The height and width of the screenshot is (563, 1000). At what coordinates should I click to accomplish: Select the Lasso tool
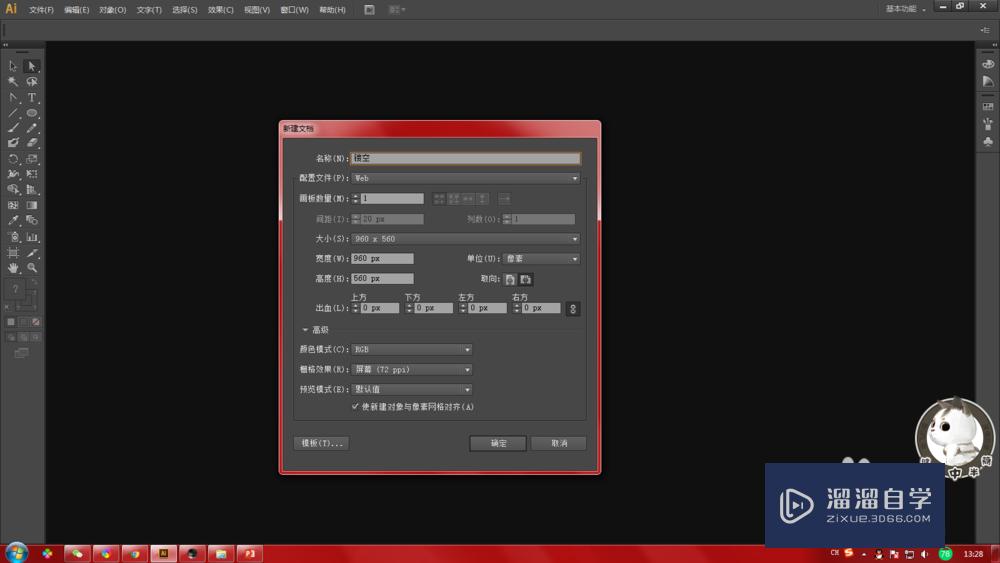tap(32, 82)
